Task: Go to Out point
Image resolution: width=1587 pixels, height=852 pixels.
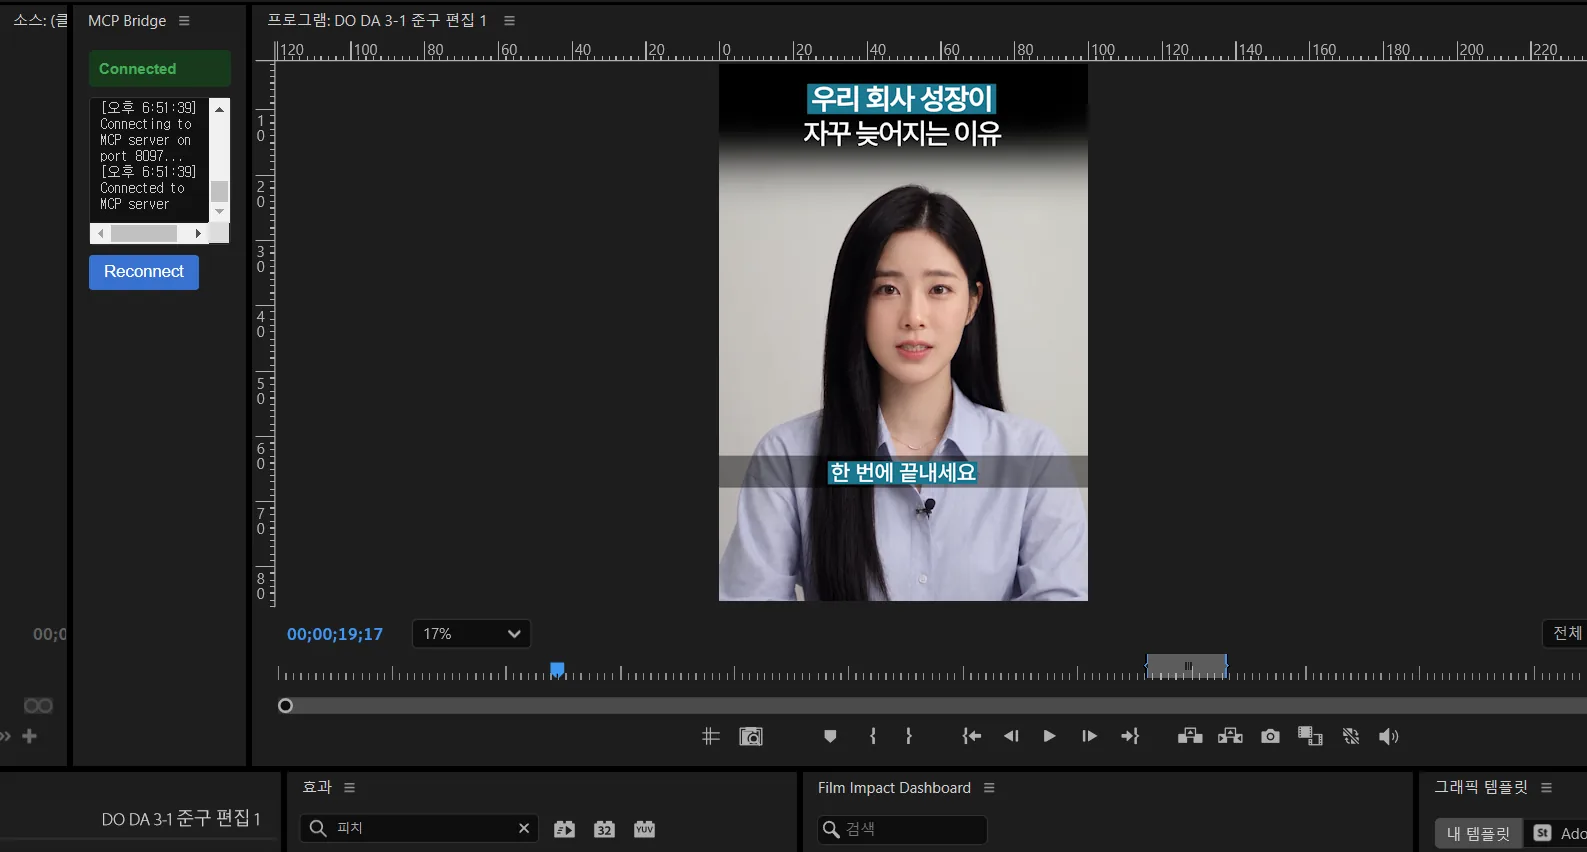Action: click(1130, 736)
